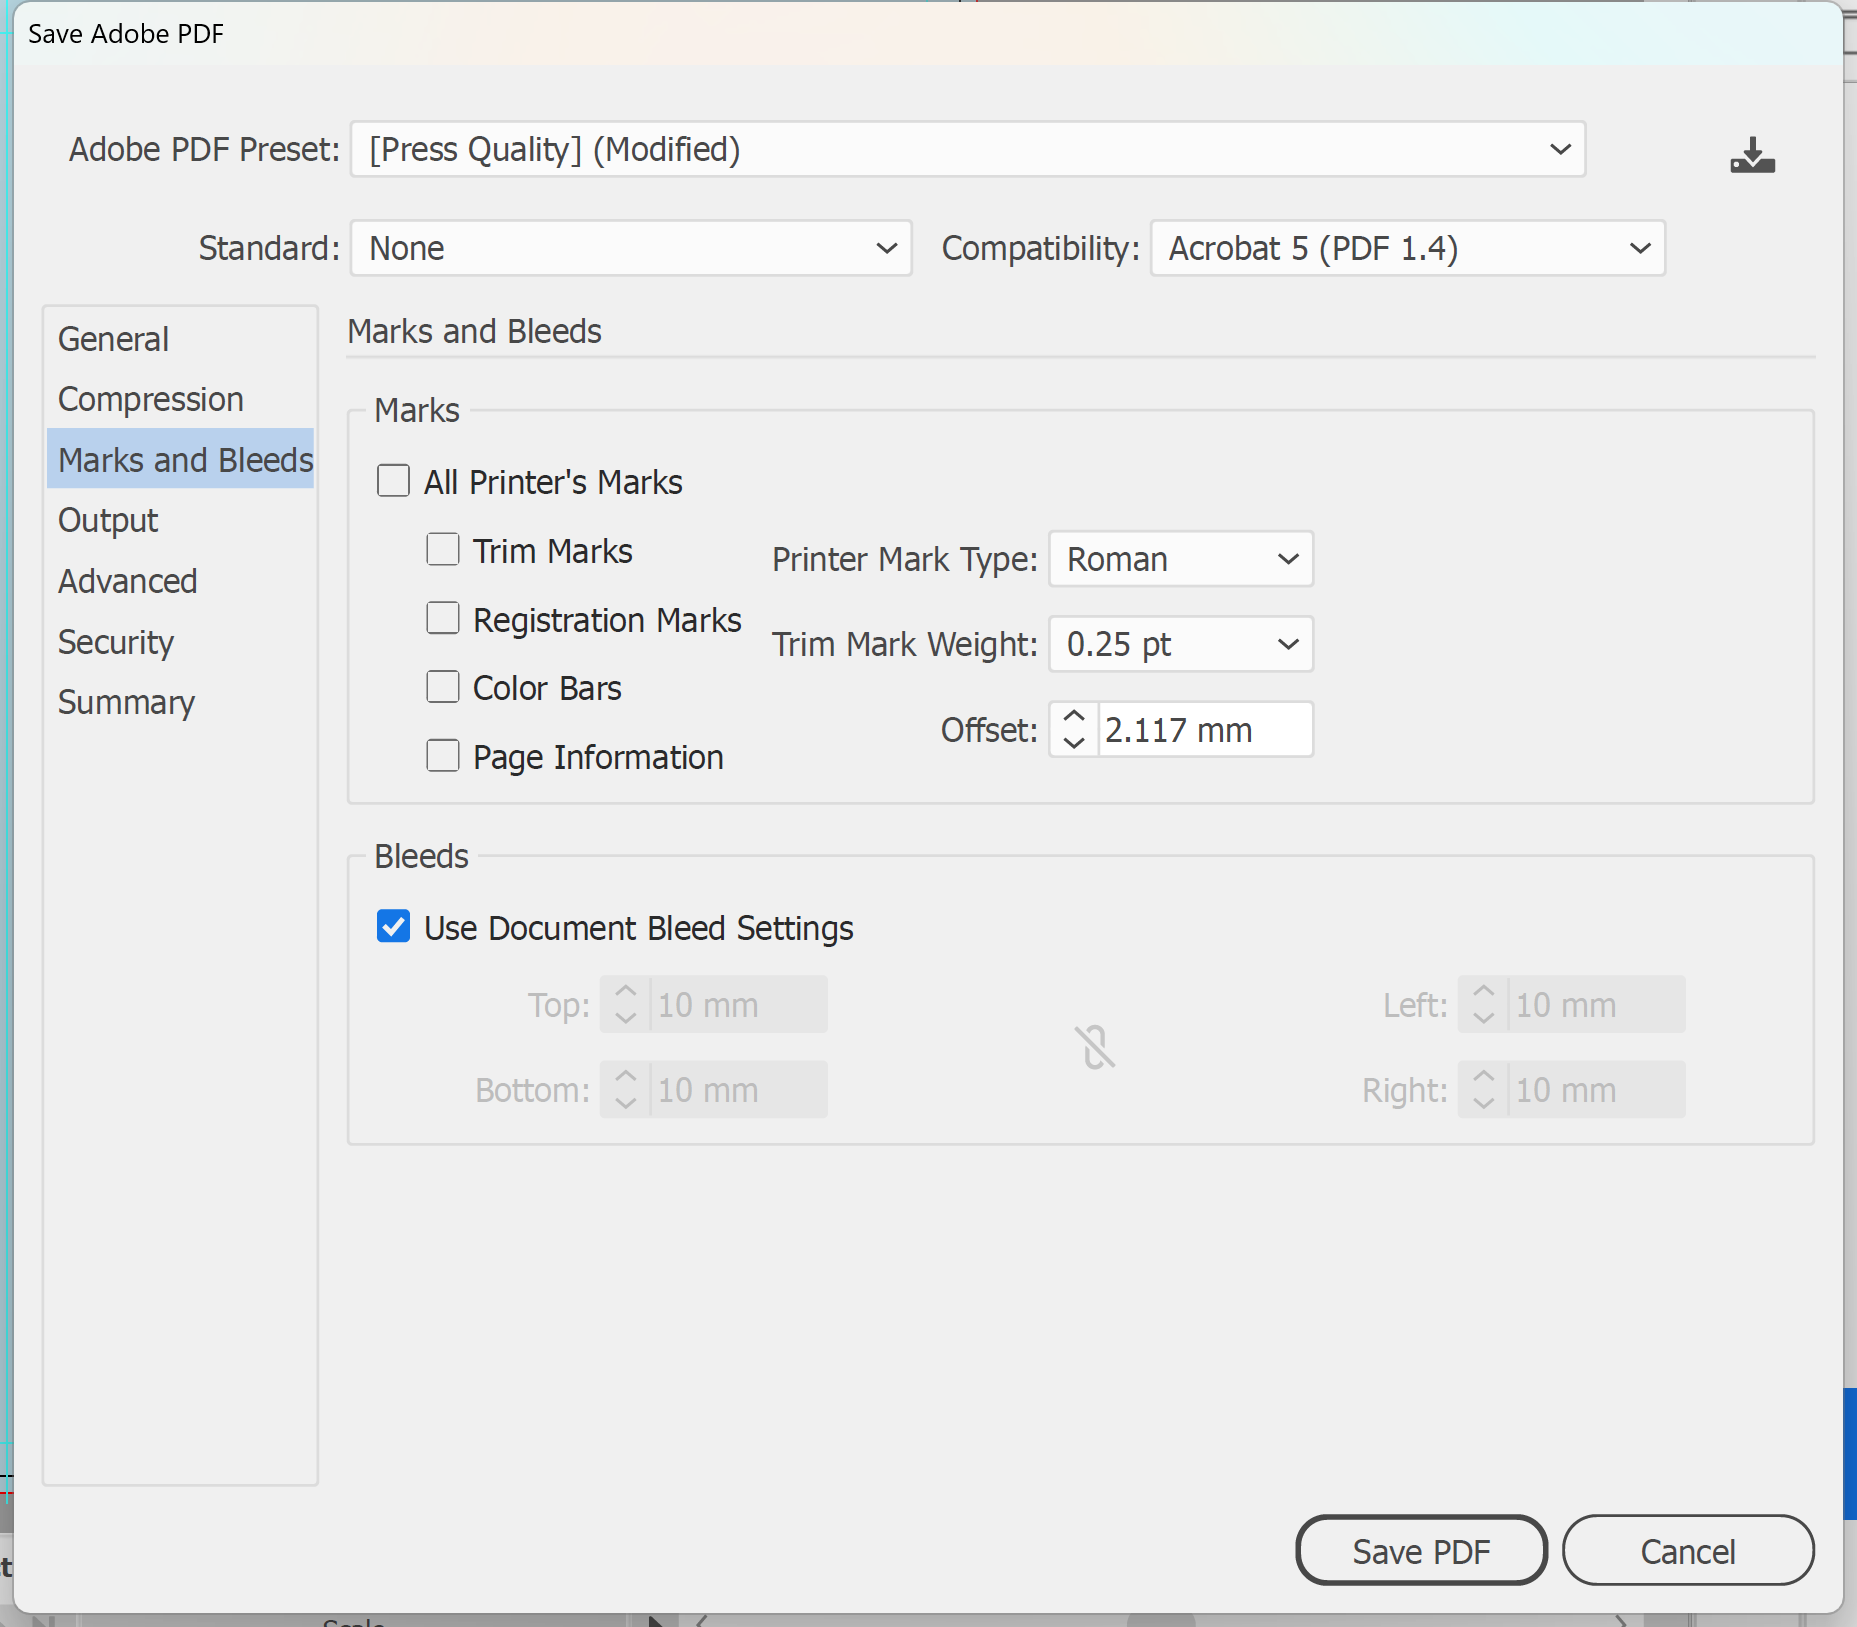
Task: Open the Standard dropdown set to None
Action: 631,248
